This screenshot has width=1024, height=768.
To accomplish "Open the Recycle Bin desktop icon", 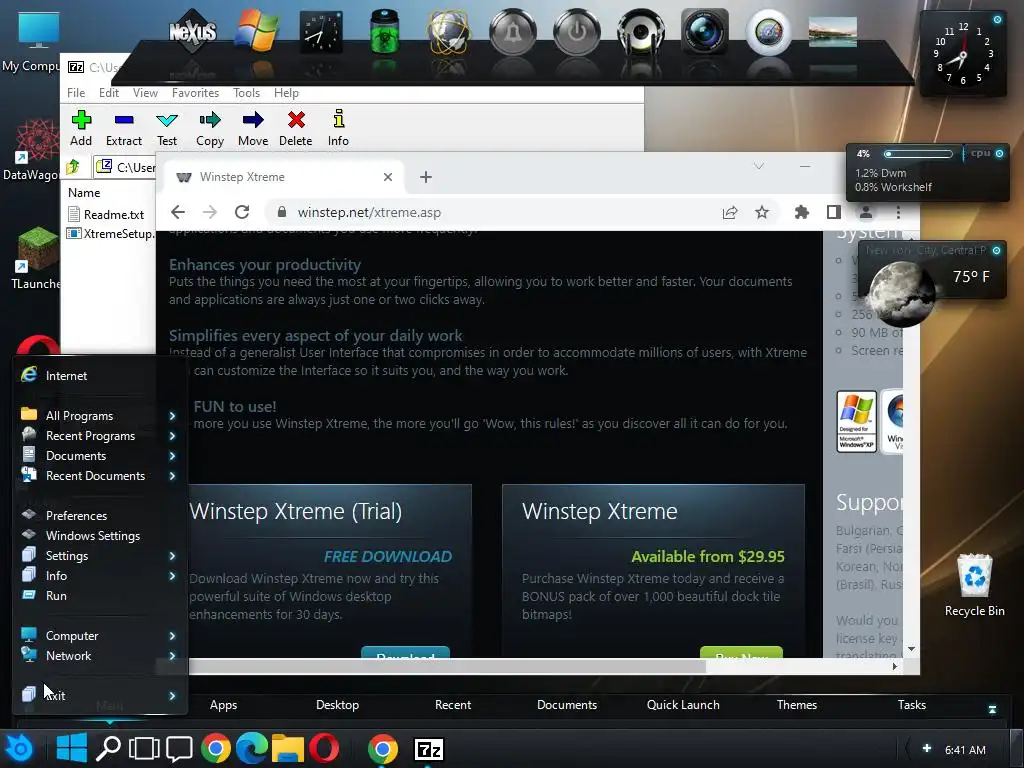I will pyautogui.click(x=974, y=586).
